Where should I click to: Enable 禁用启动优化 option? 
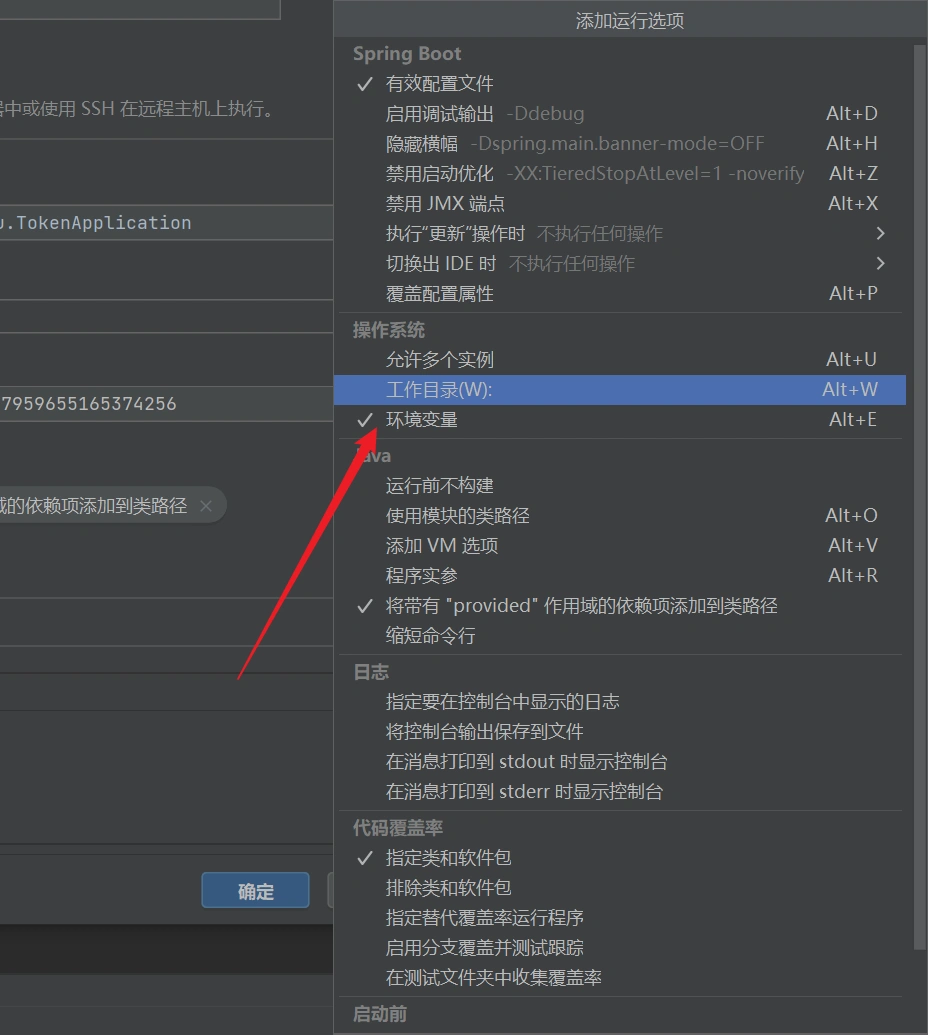(594, 174)
